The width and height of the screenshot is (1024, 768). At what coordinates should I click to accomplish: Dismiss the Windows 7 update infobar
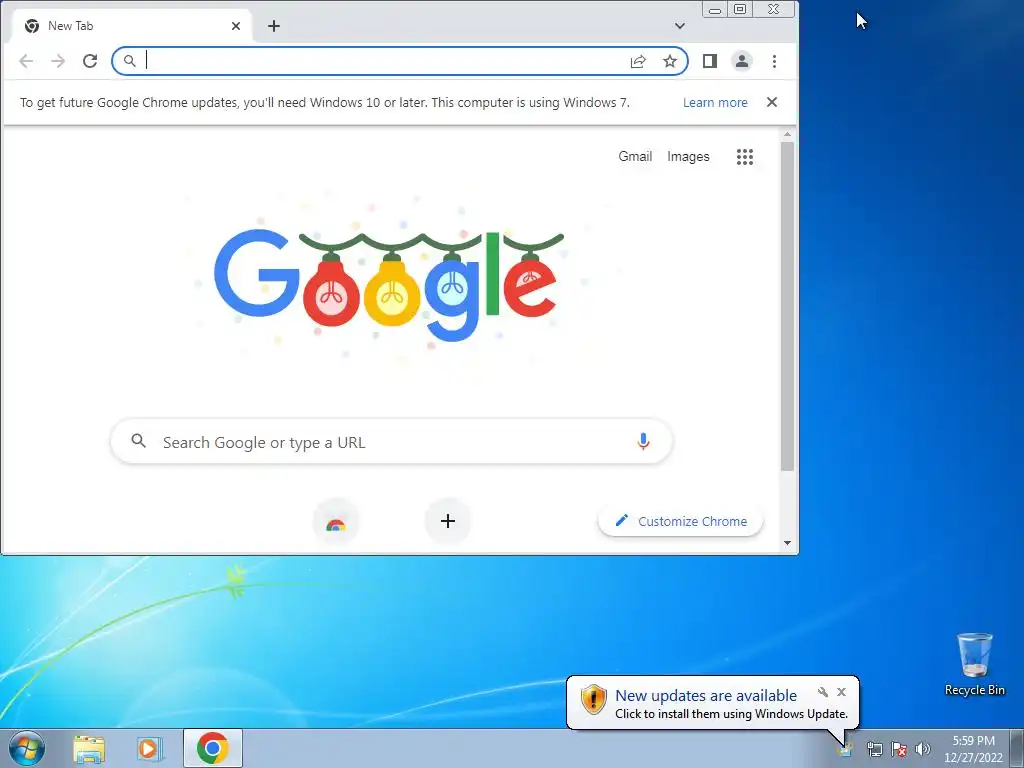772,102
